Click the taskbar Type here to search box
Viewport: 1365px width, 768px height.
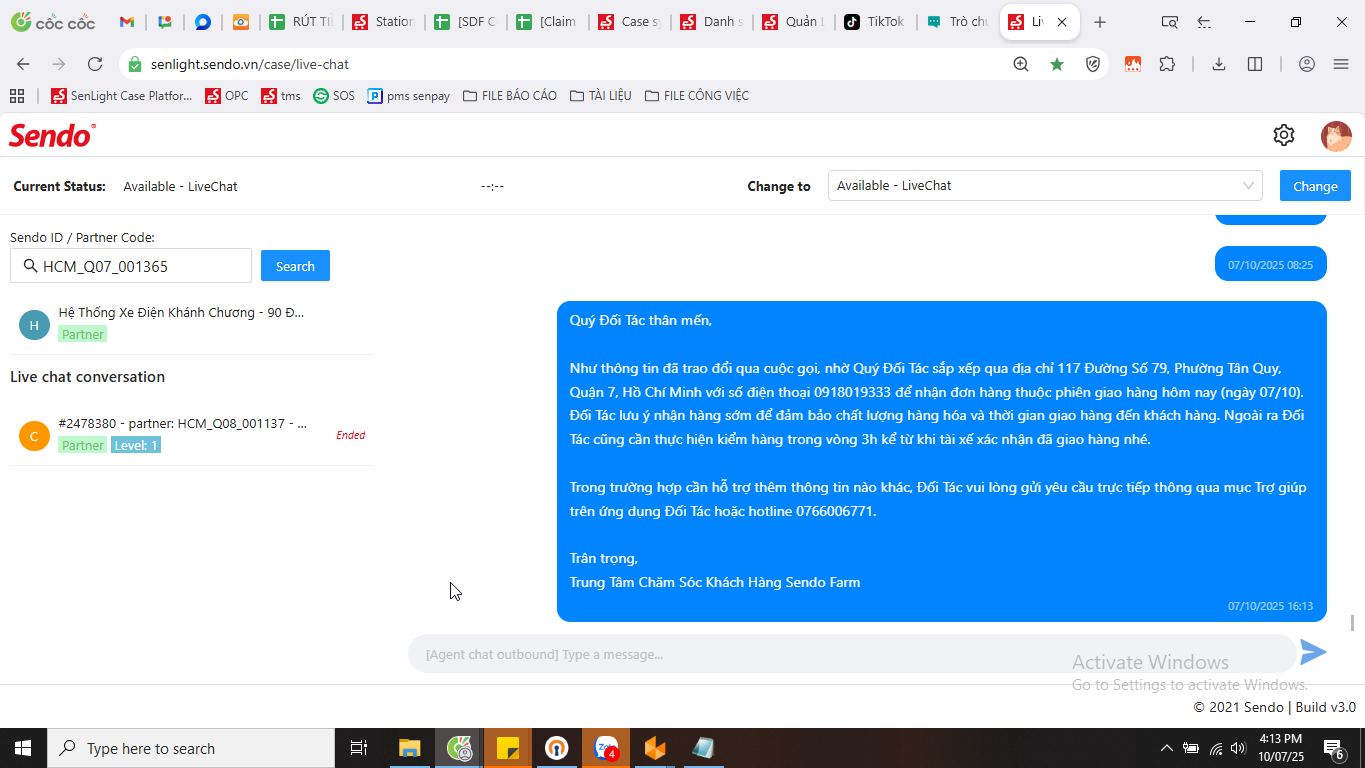pos(191,748)
